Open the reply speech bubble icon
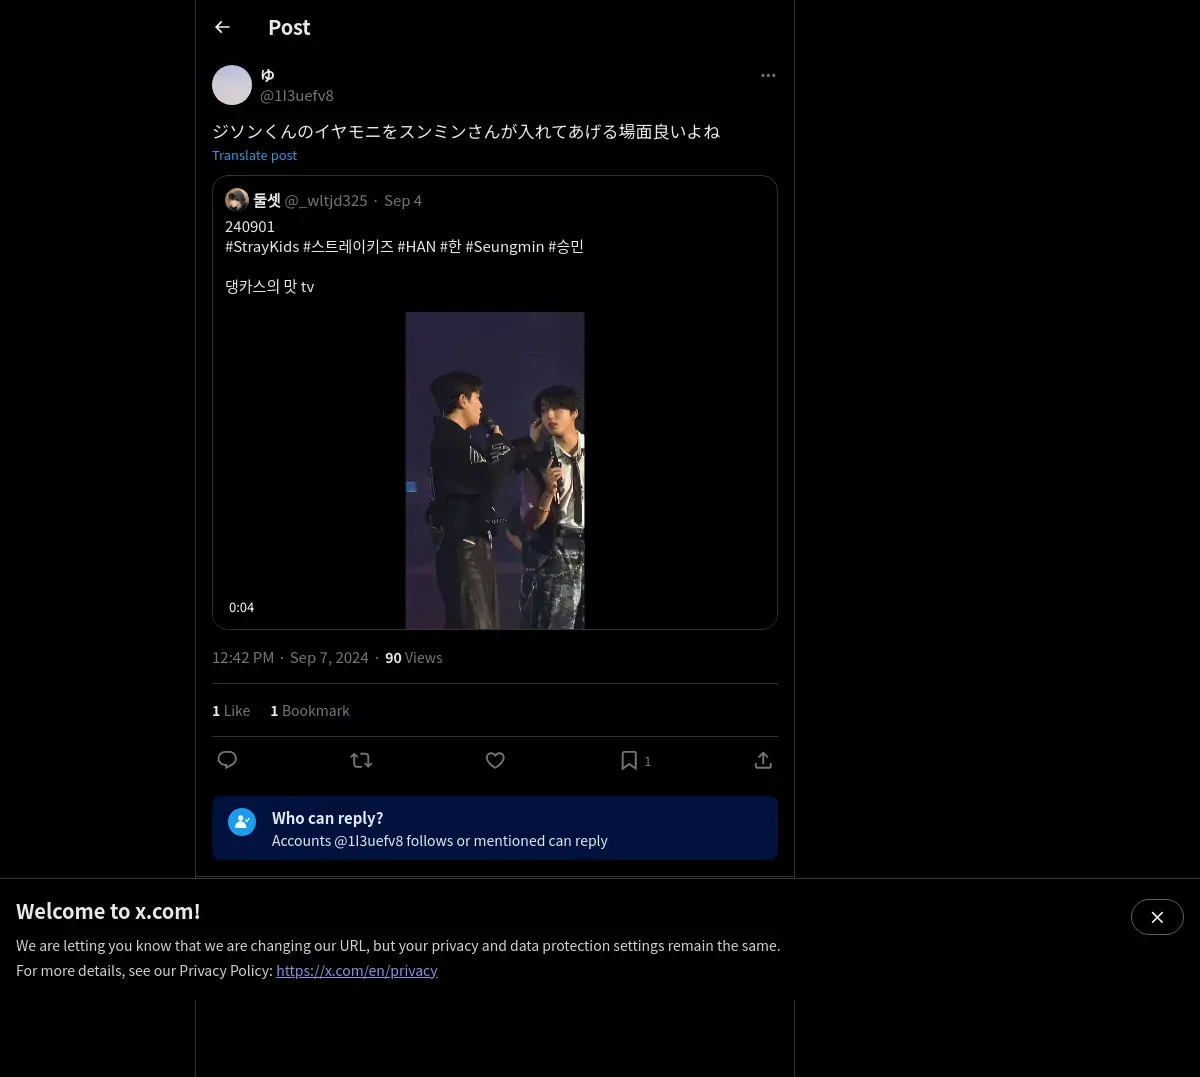Viewport: 1200px width, 1077px height. [x=227, y=760]
